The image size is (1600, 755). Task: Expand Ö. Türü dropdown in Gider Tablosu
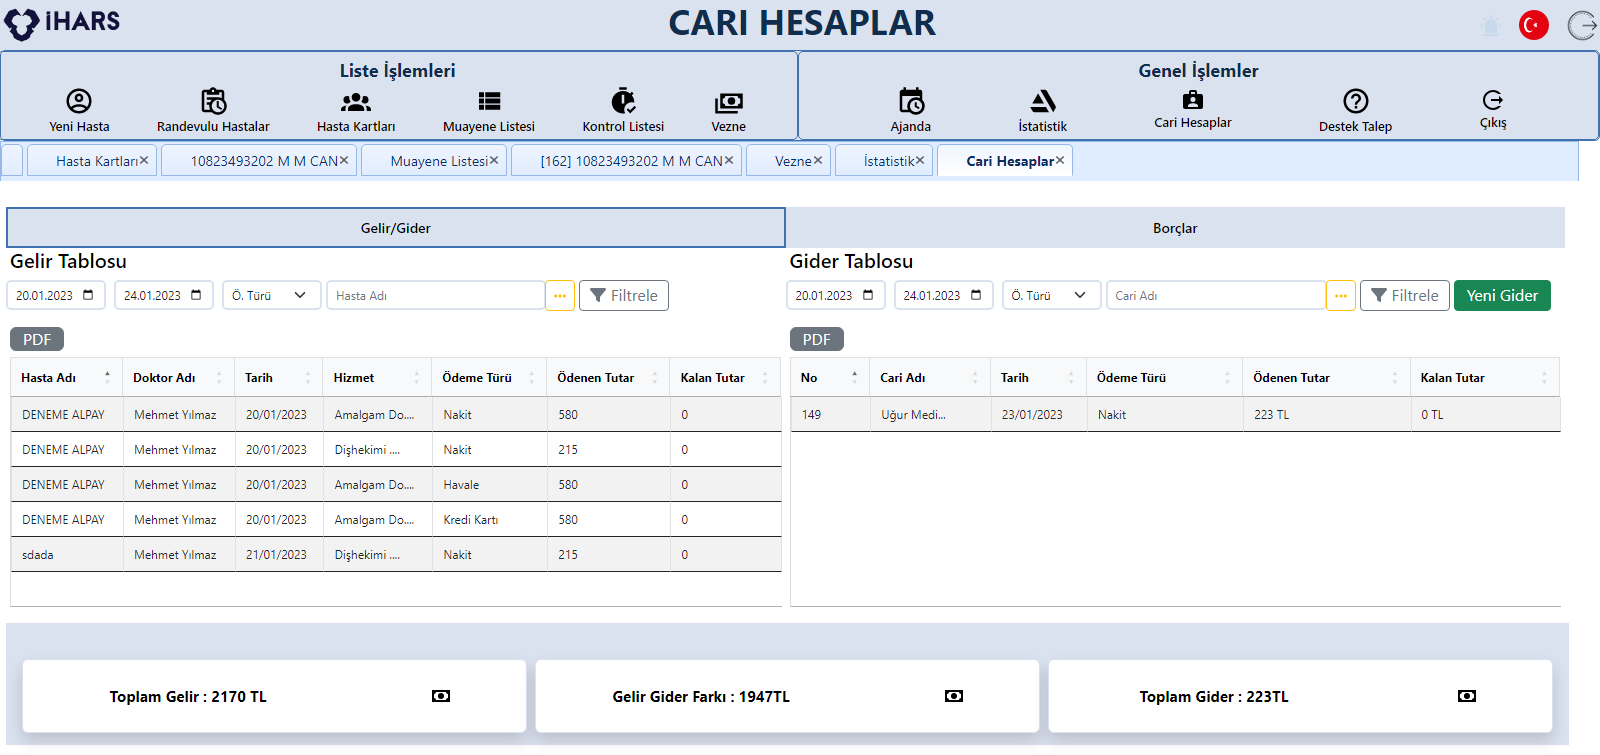pos(1051,296)
